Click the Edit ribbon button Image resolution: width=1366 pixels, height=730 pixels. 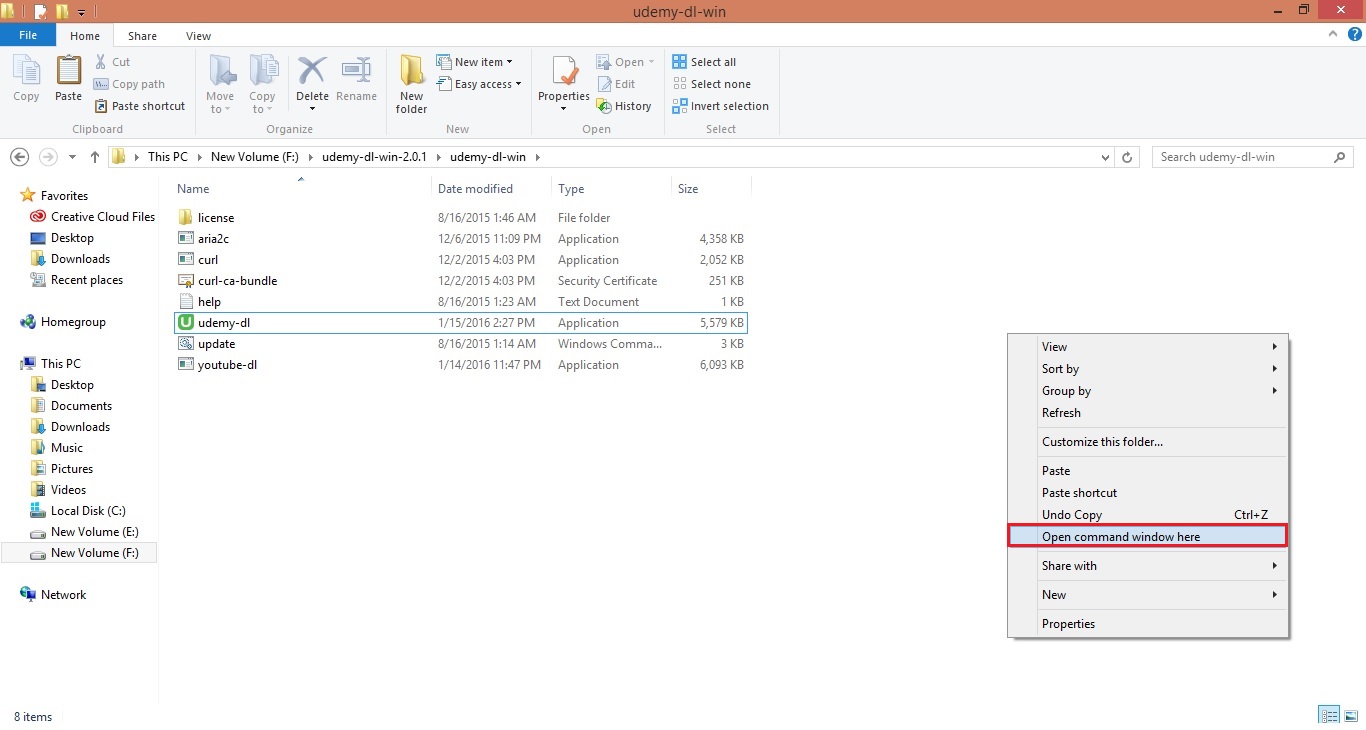(x=616, y=84)
